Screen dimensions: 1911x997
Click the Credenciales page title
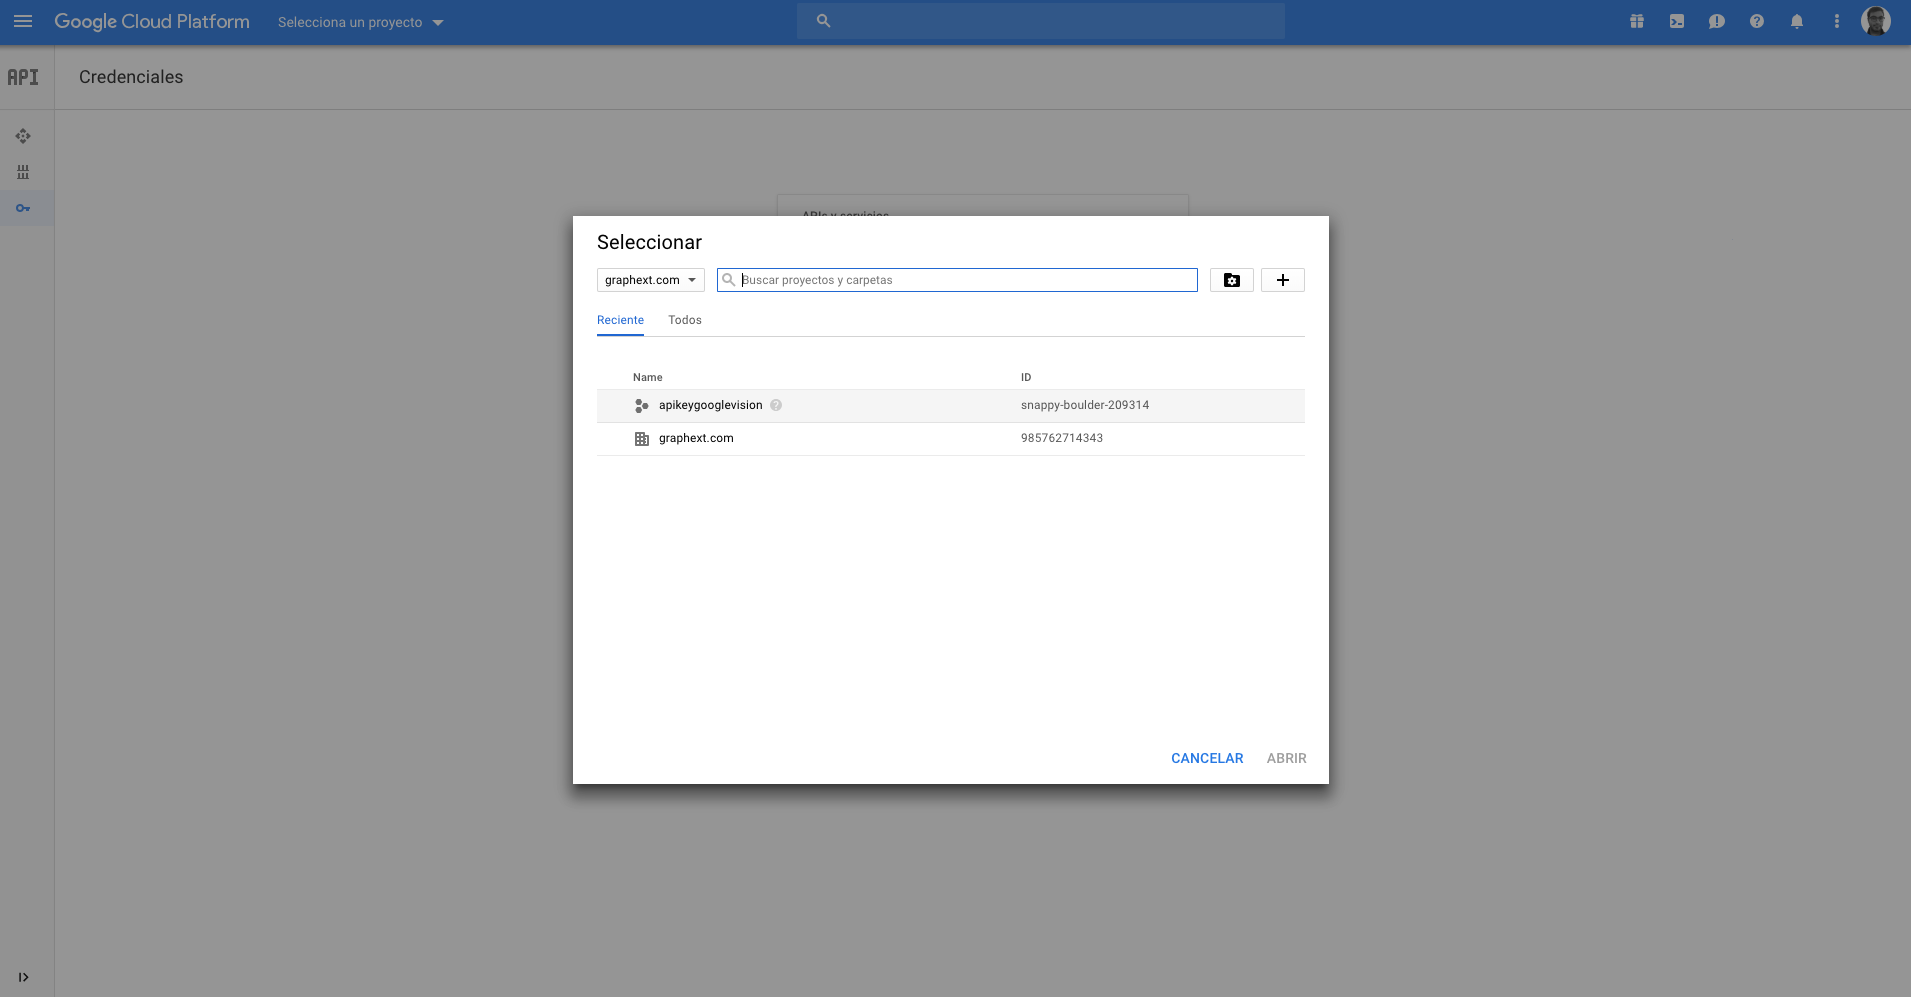131,77
